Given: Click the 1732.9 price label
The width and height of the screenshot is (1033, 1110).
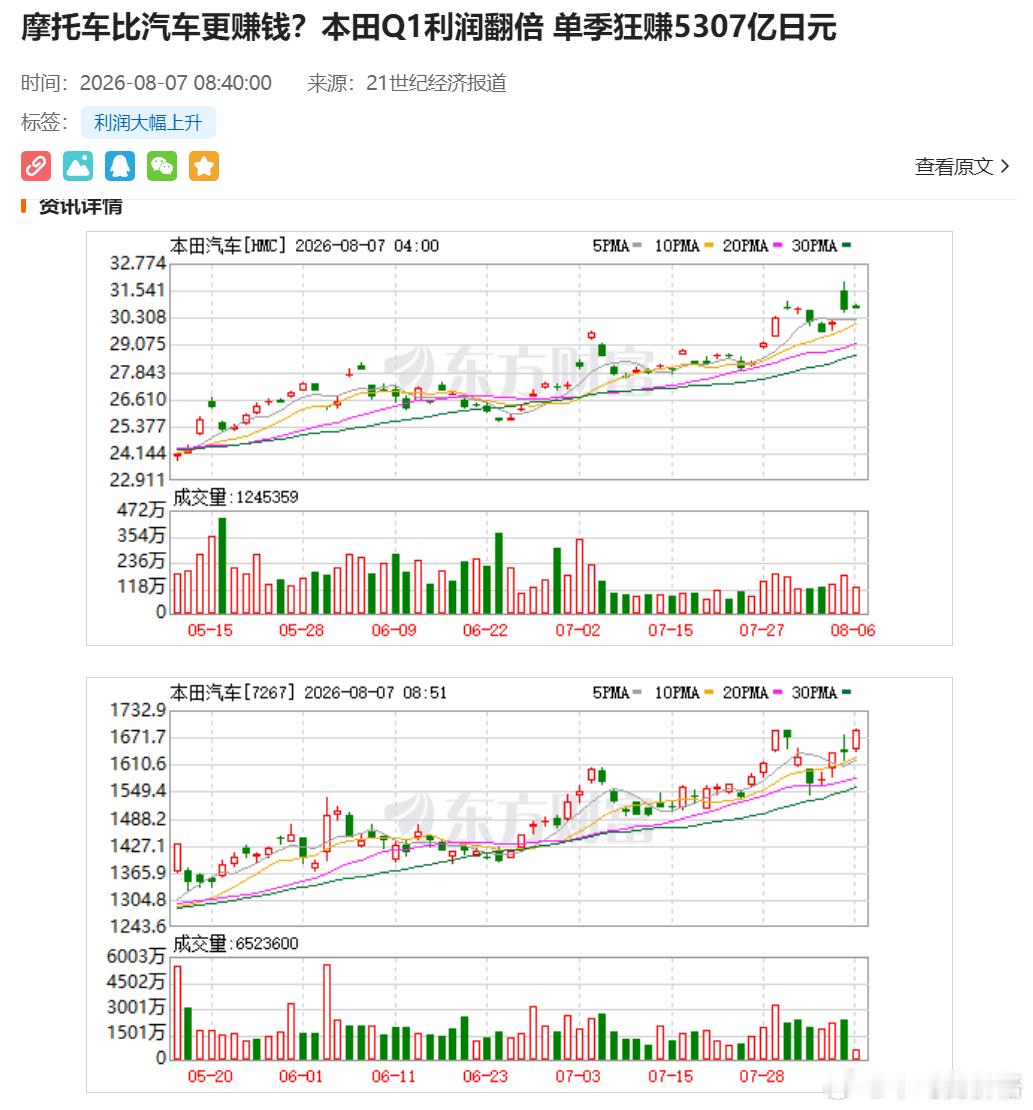Looking at the screenshot, I should (137, 710).
